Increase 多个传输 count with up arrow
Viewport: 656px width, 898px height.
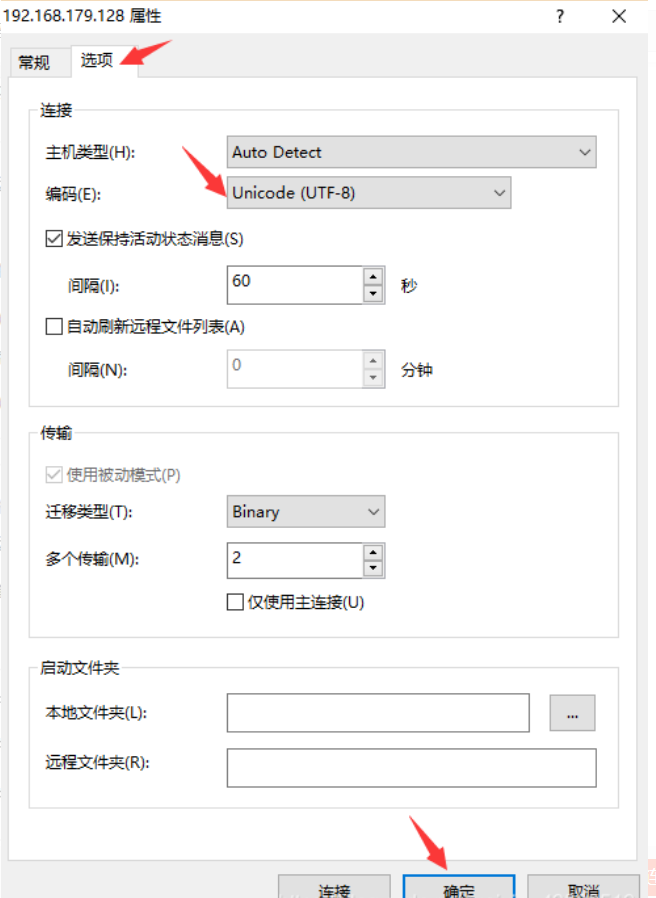pyautogui.click(x=373, y=551)
